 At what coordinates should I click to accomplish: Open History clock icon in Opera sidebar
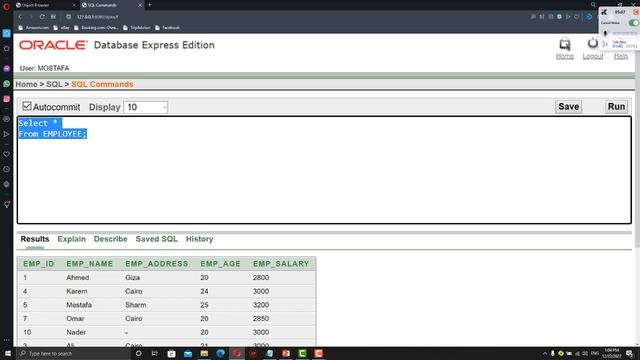pos(7,169)
